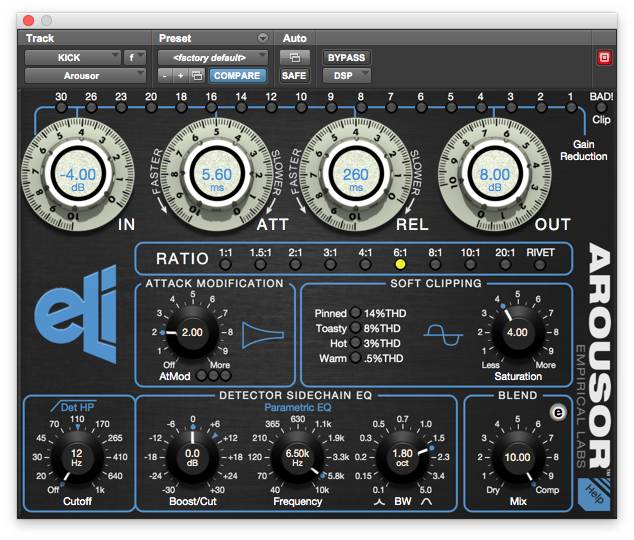Click the BW bandwidth knob
The image size is (634, 540).
[402, 457]
